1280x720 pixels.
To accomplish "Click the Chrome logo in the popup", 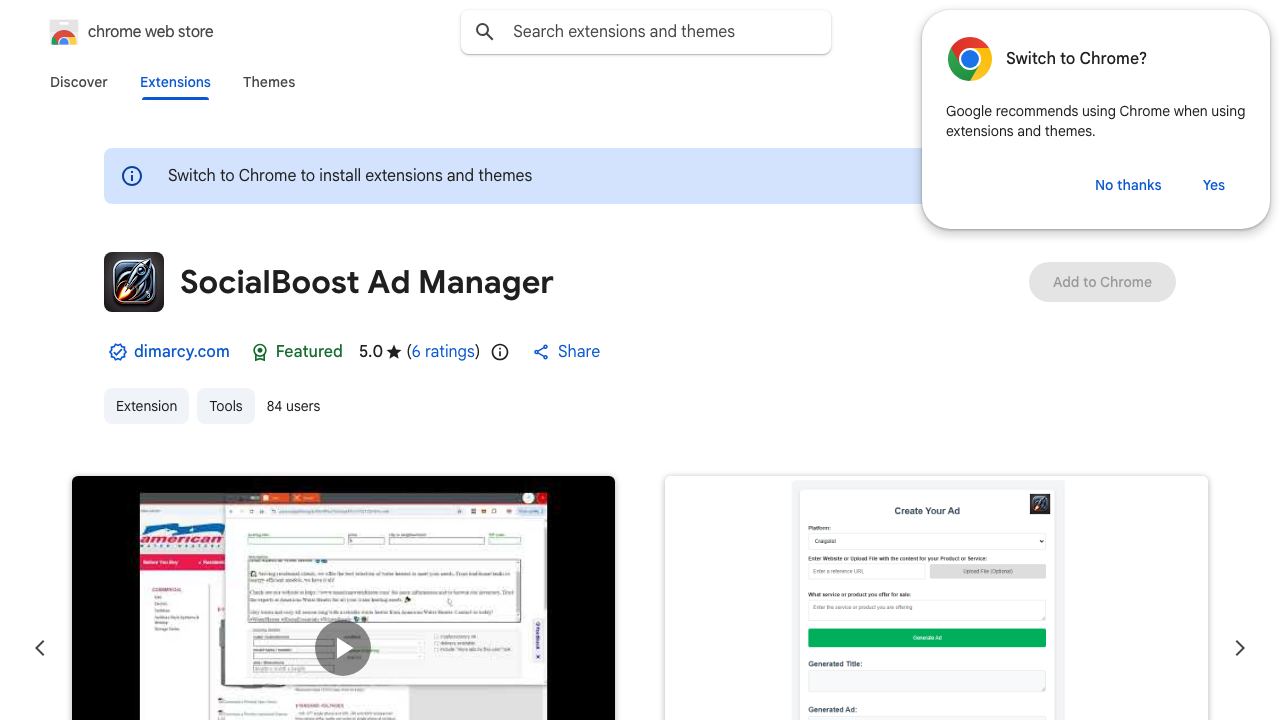I will tap(970, 59).
